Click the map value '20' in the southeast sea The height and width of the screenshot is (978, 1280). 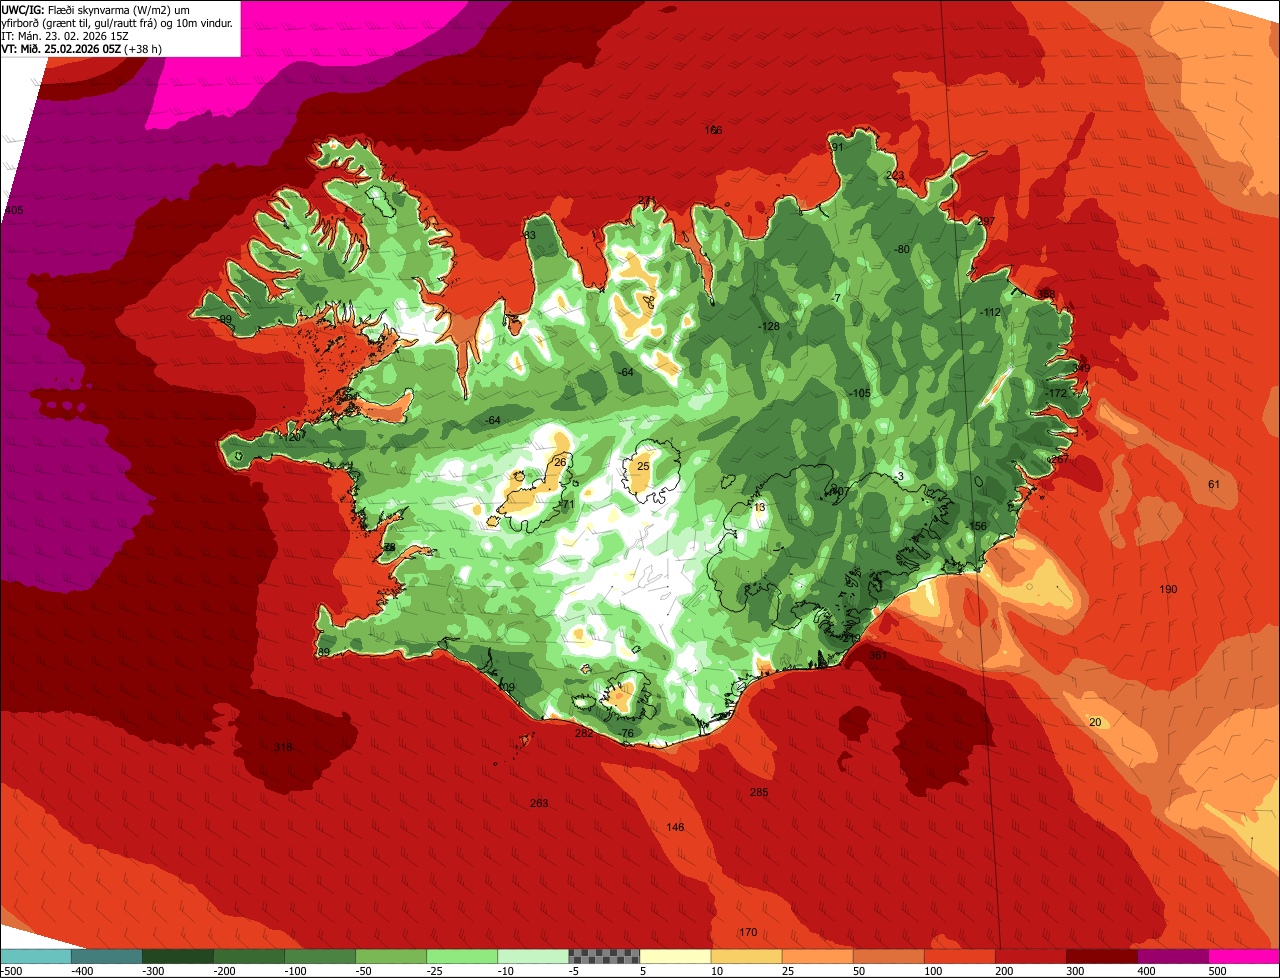(x=1095, y=722)
